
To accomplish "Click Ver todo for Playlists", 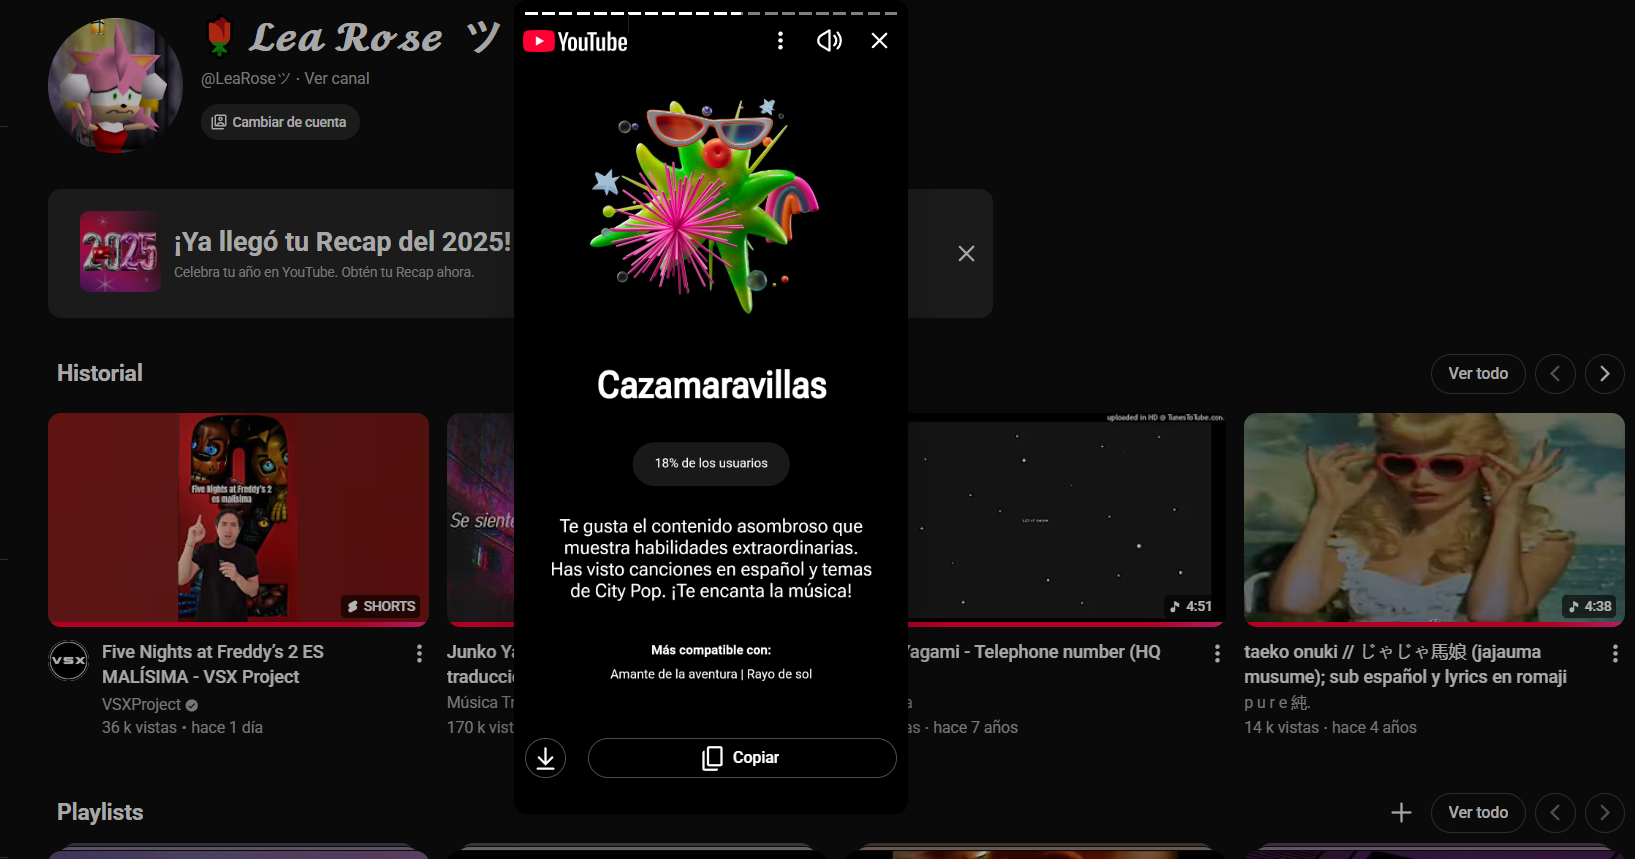I will pyautogui.click(x=1478, y=813).
